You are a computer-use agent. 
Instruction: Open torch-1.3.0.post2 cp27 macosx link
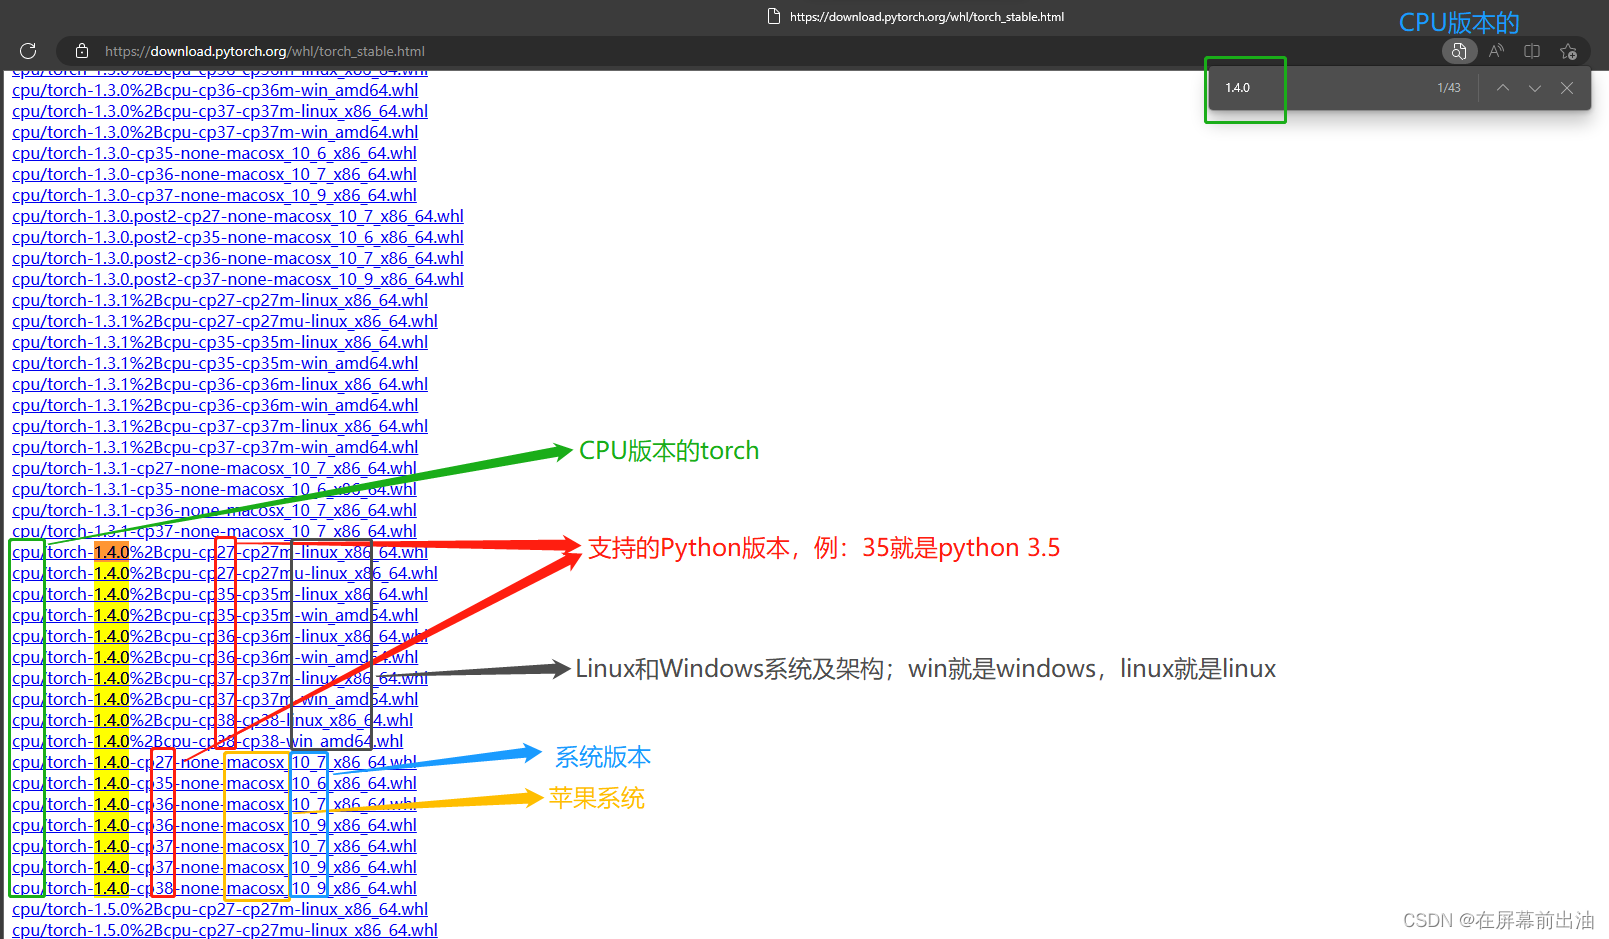[x=238, y=216]
